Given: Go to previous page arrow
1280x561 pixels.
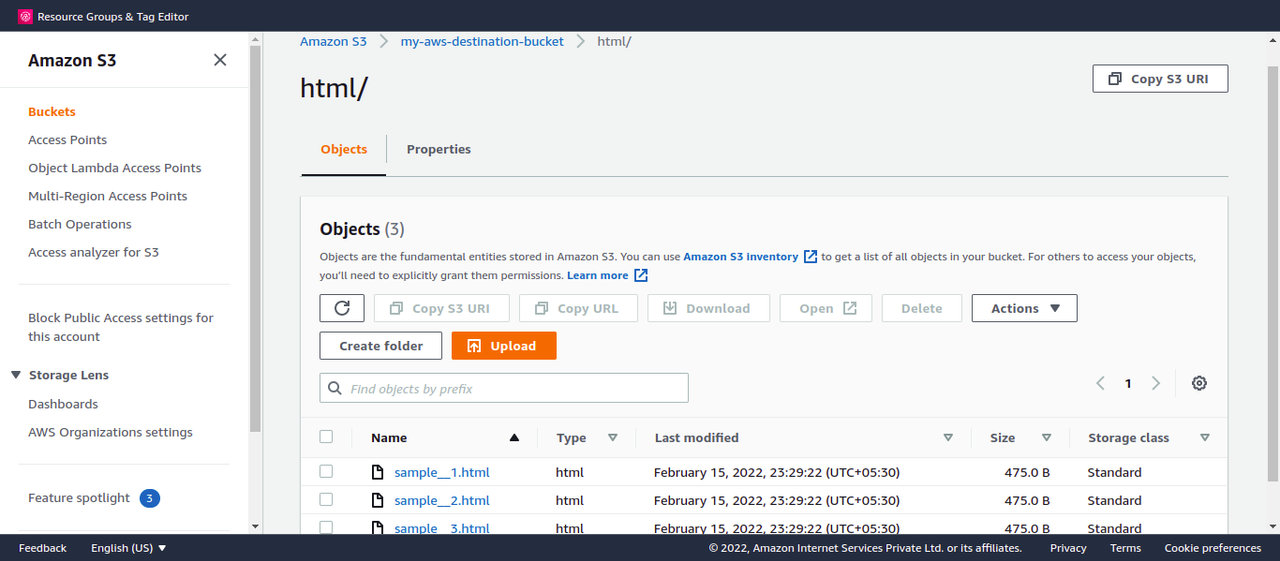Looking at the screenshot, I should click(x=1100, y=383).
